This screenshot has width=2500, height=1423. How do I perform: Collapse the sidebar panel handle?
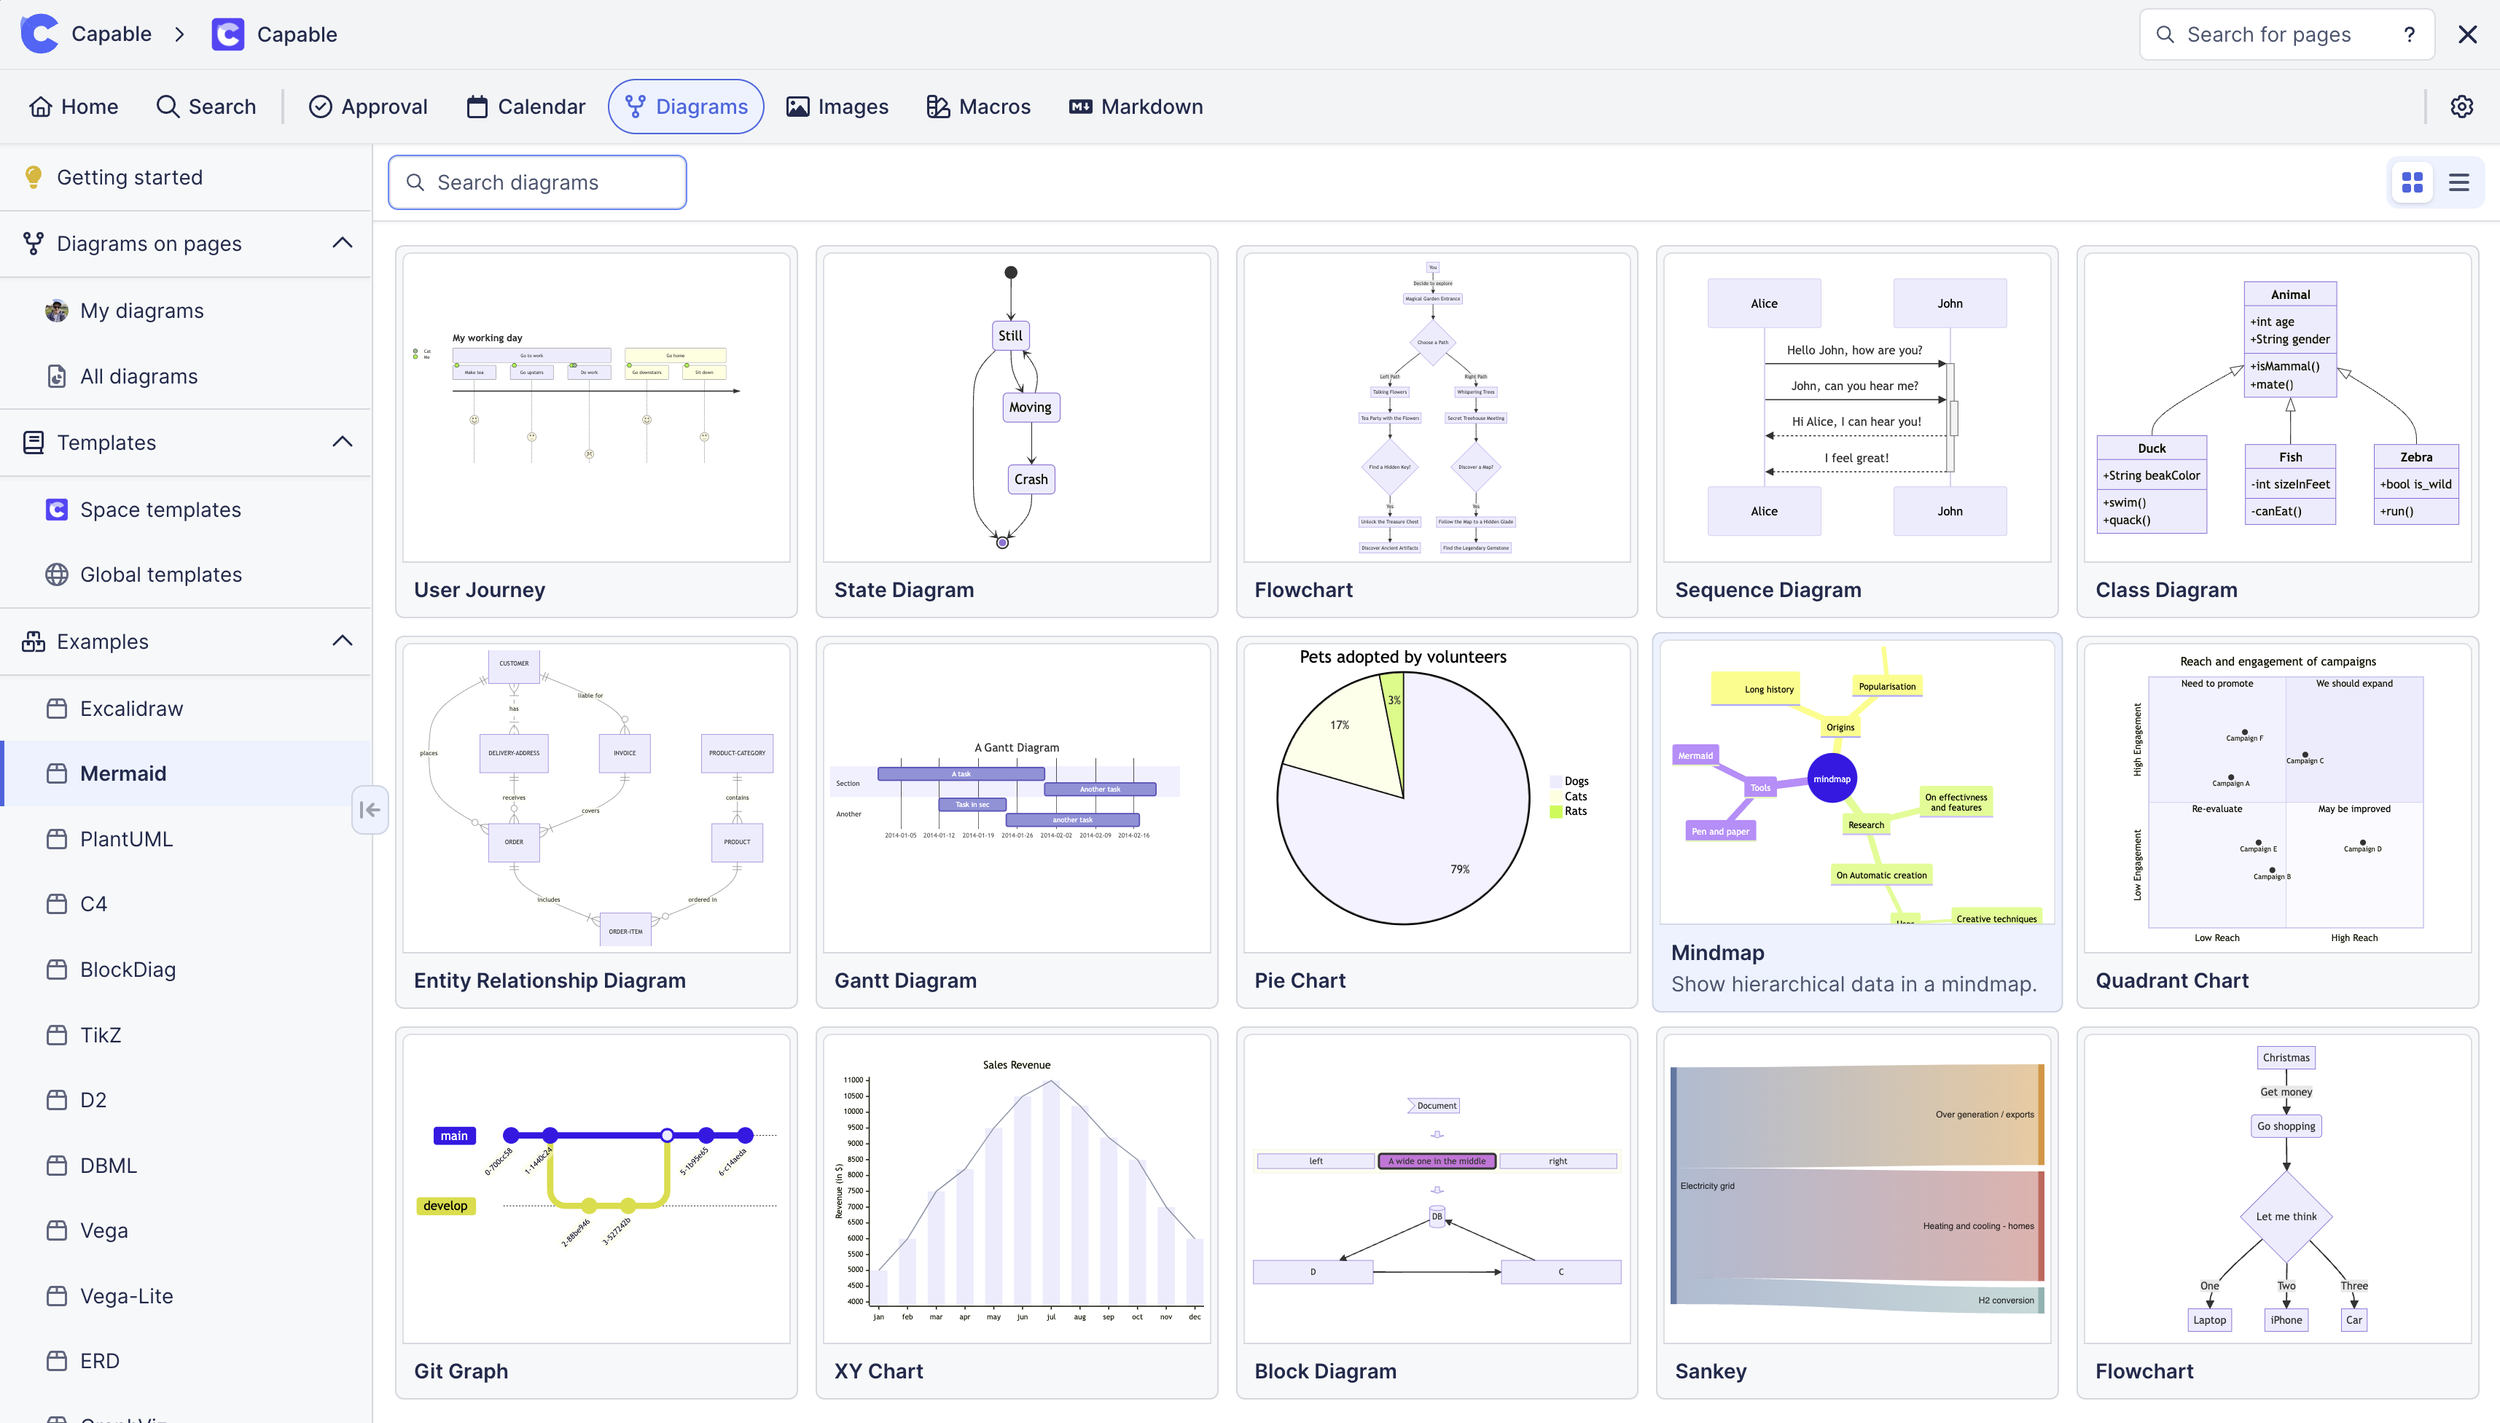point(369,809)
